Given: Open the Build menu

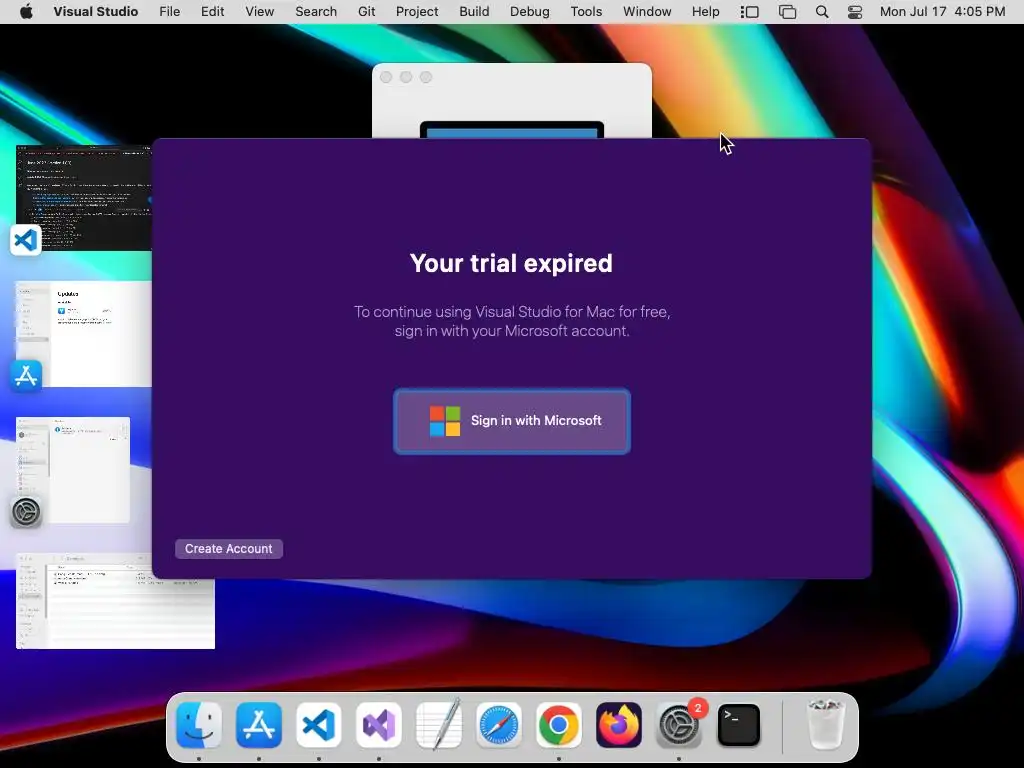Looking at the screenshot, I should (x=474, y=12).
